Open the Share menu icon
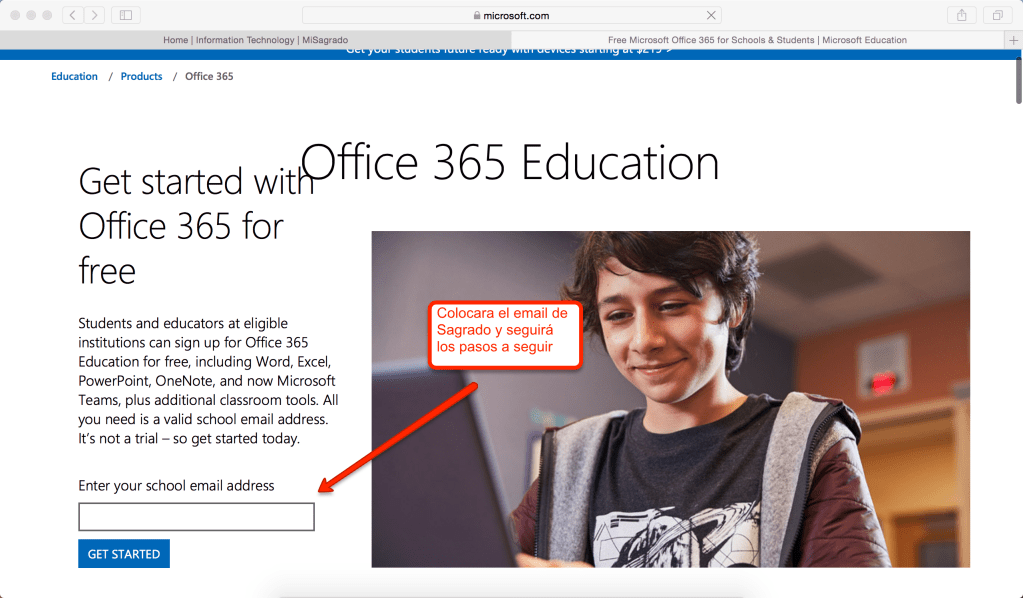 pyautogui.click(x=961, y=15)
